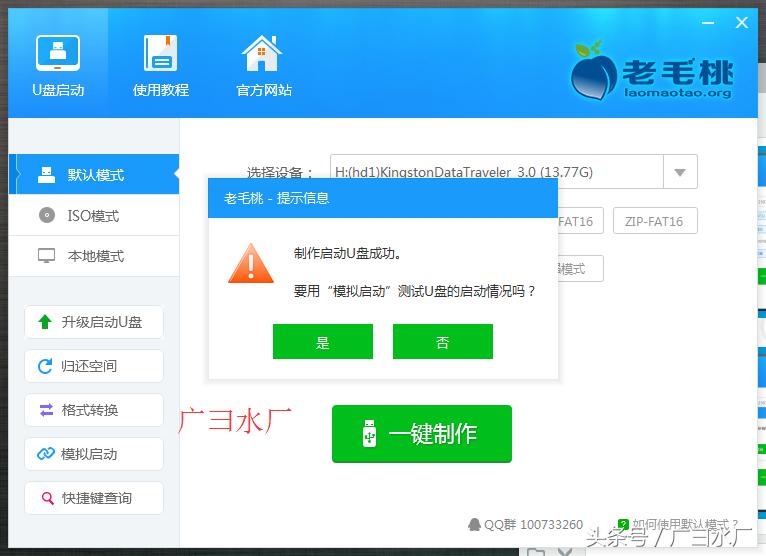Minimize the 老毛桃 window
Viewport: 766px width, 556px height.
(x=708, y=22)
